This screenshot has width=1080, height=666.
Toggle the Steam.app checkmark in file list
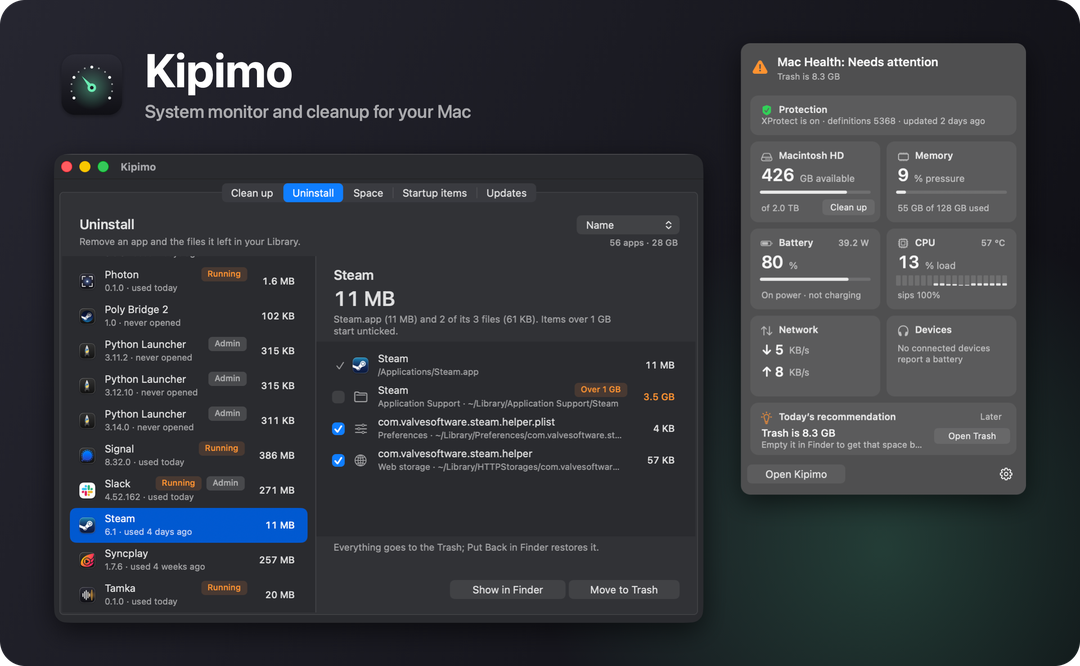[339, 366]
